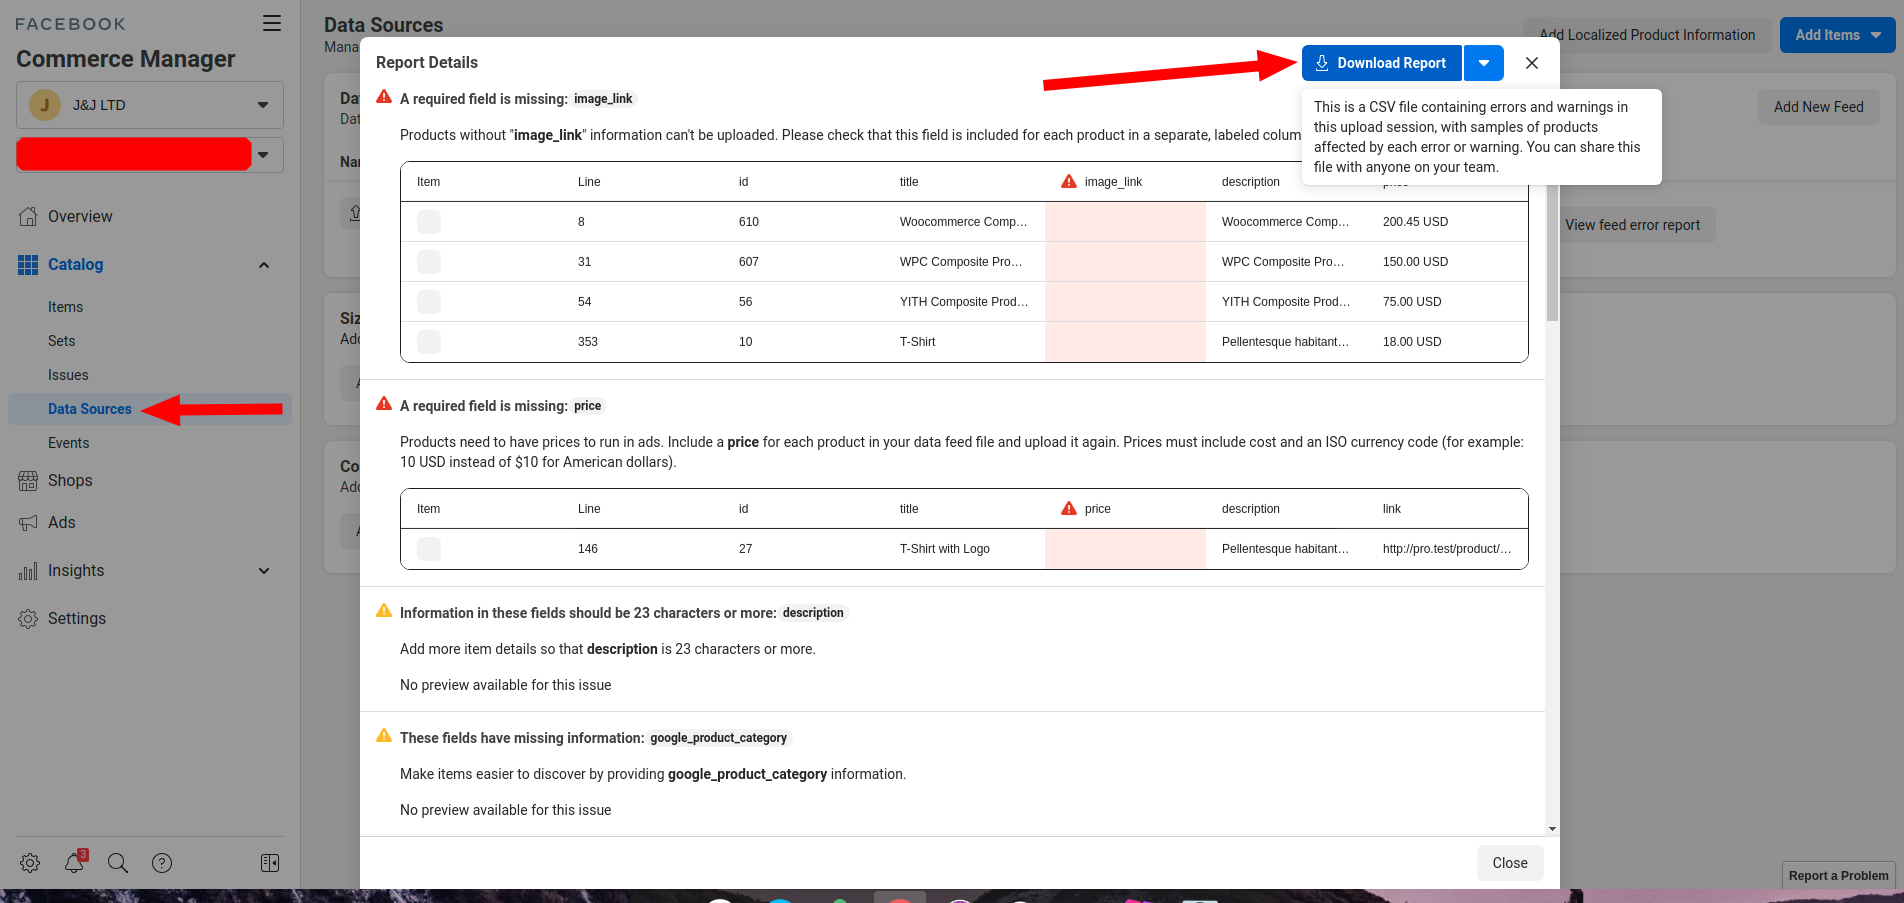Open Sets under Catalog

click(x=61, y=341)
